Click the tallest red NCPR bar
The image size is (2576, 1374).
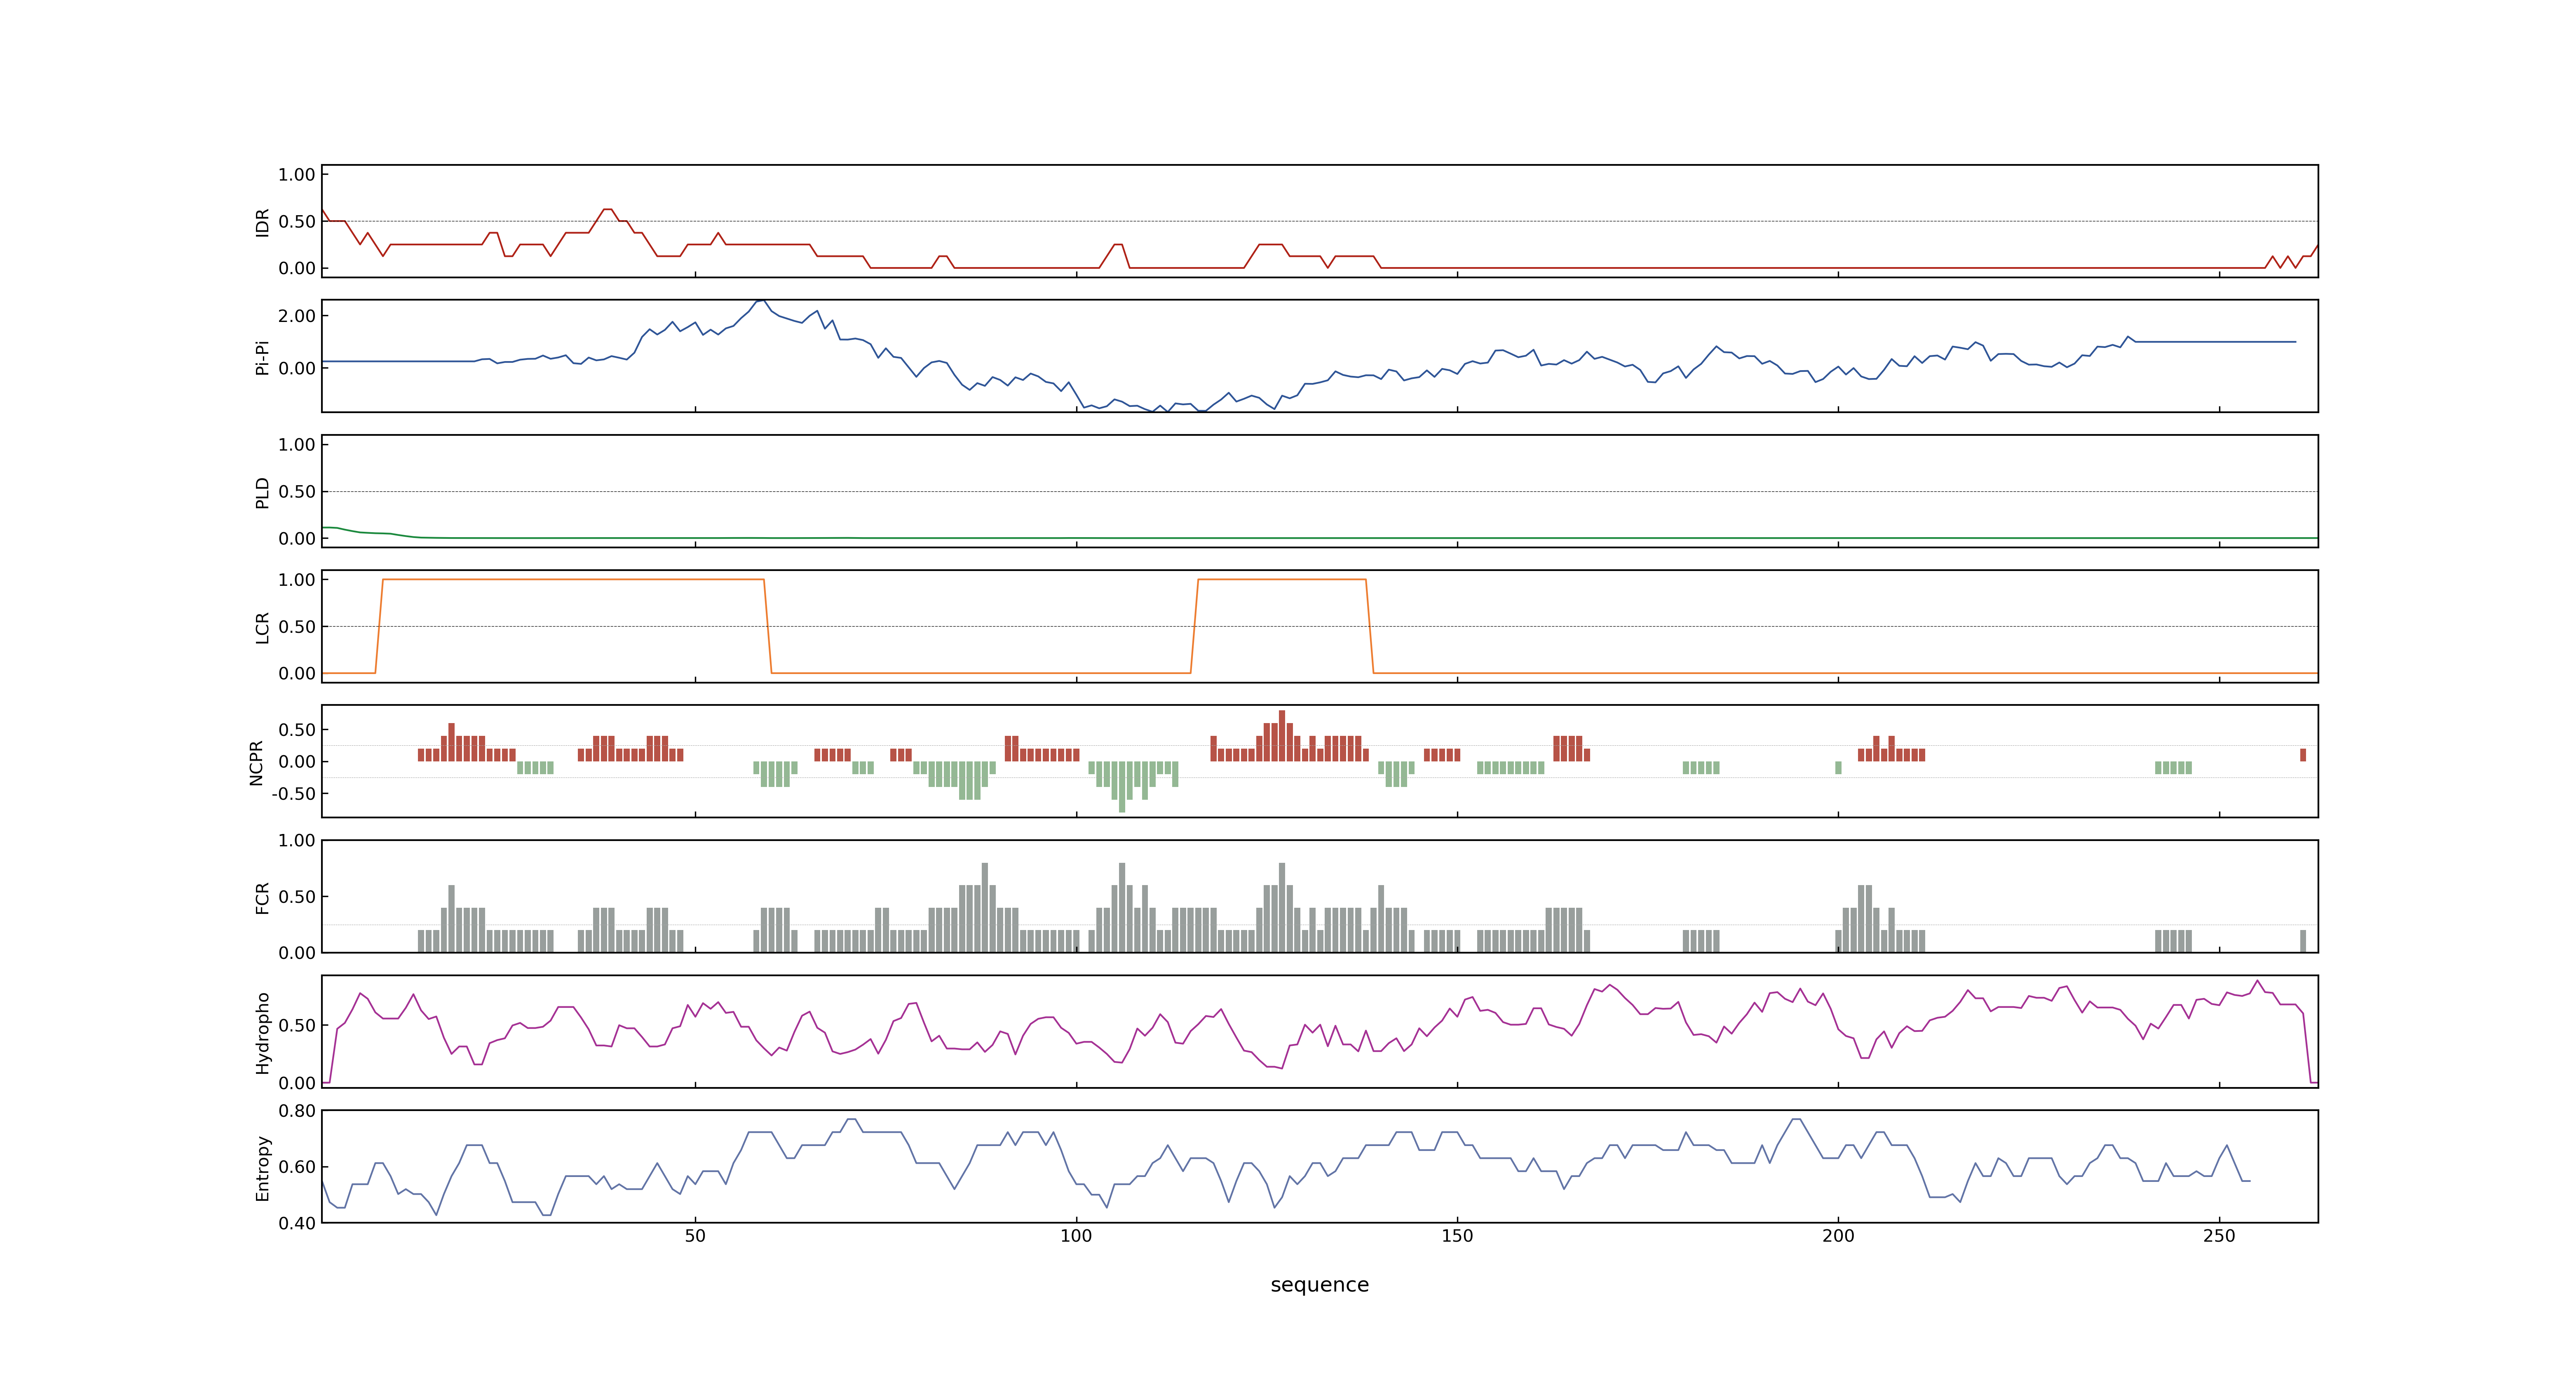tap(1282, 736)
